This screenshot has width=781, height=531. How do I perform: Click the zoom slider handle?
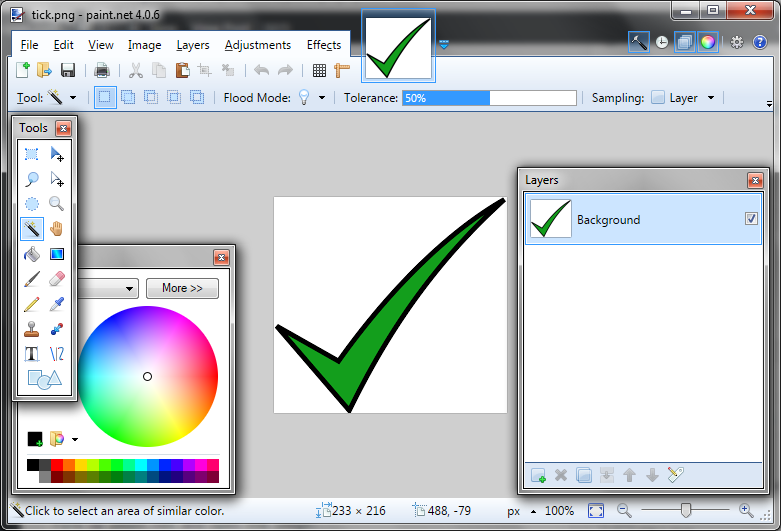click(686, 511)
